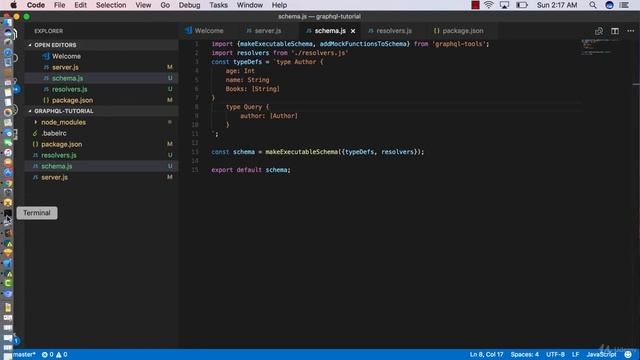Open the editor's more actions ellipsis

[x=631, y=31]
